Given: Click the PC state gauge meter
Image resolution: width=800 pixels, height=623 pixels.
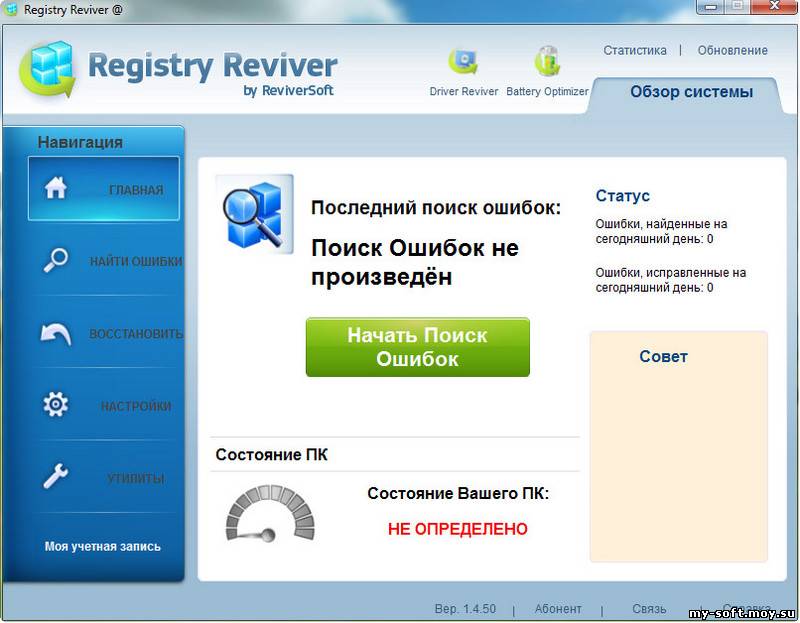Looking at the screenshot, I should pyautogui.click(x=270, y=513).
